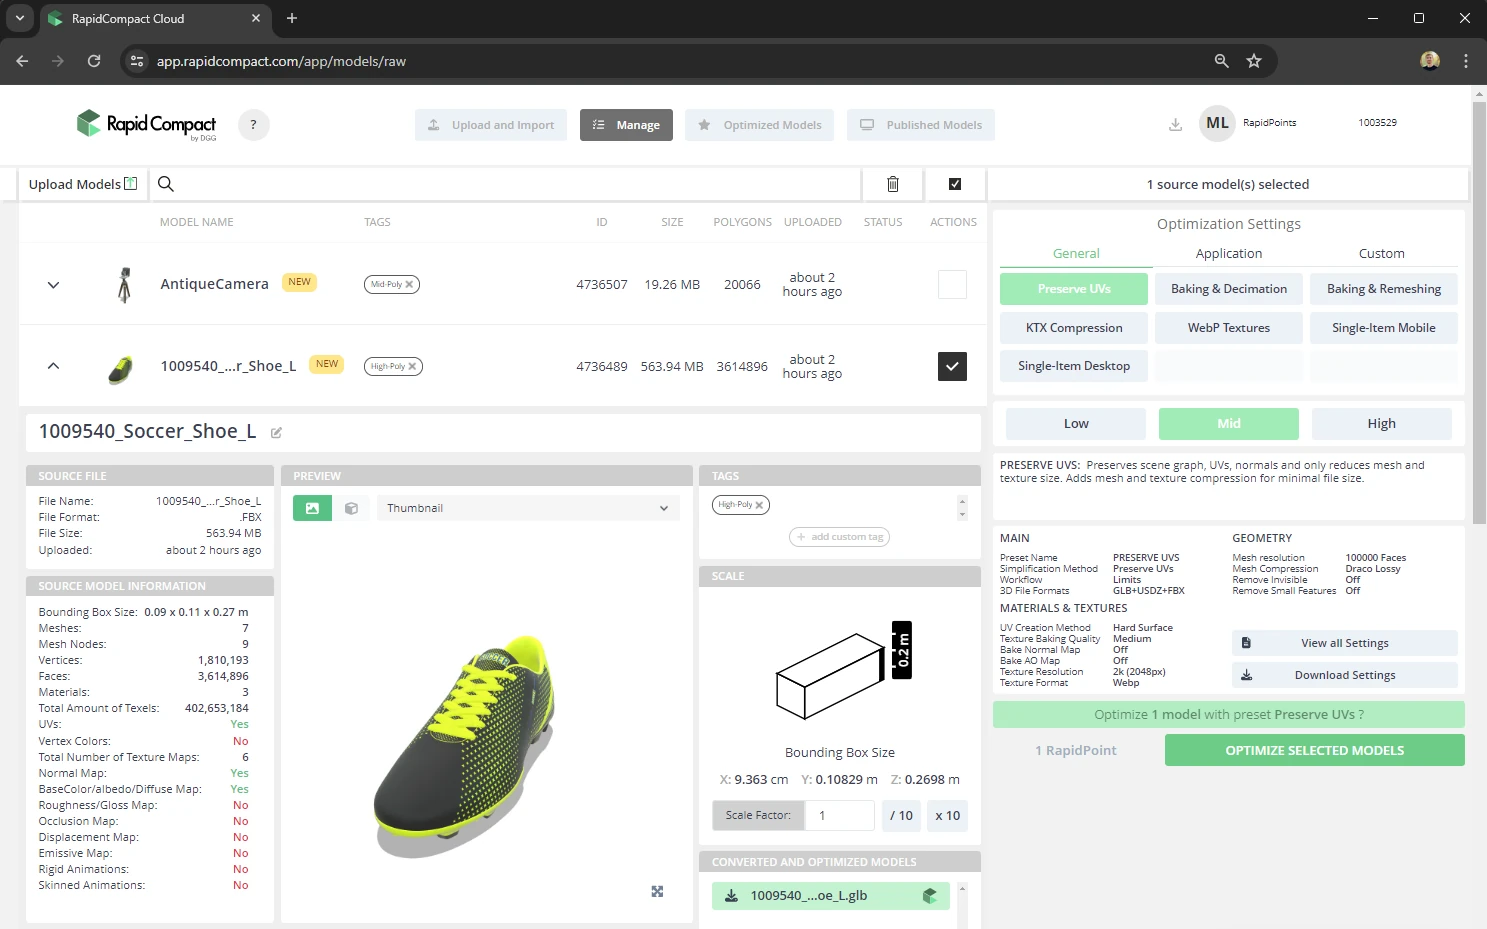Go to Published Models
The image size is (1487, 929).
921,125
